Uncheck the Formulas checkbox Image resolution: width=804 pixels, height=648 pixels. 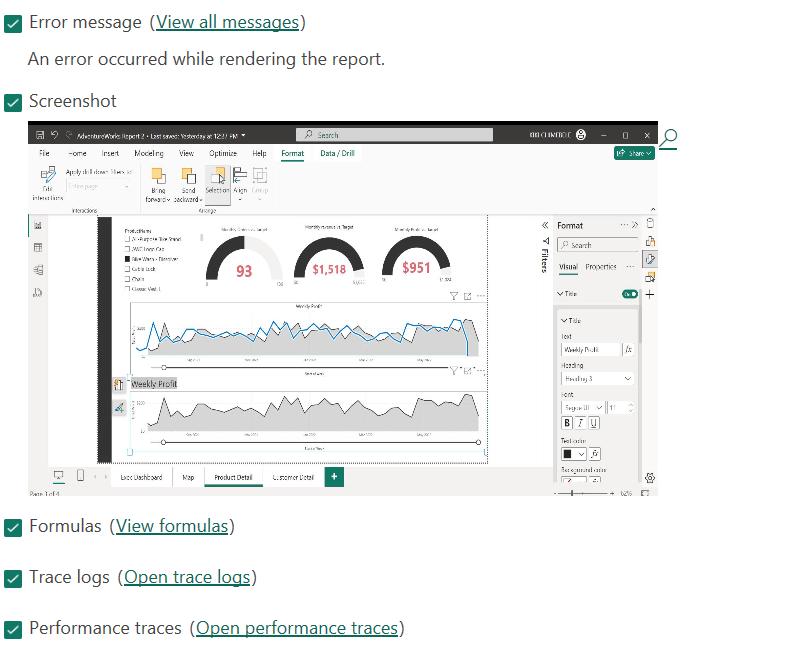point(13,528)
